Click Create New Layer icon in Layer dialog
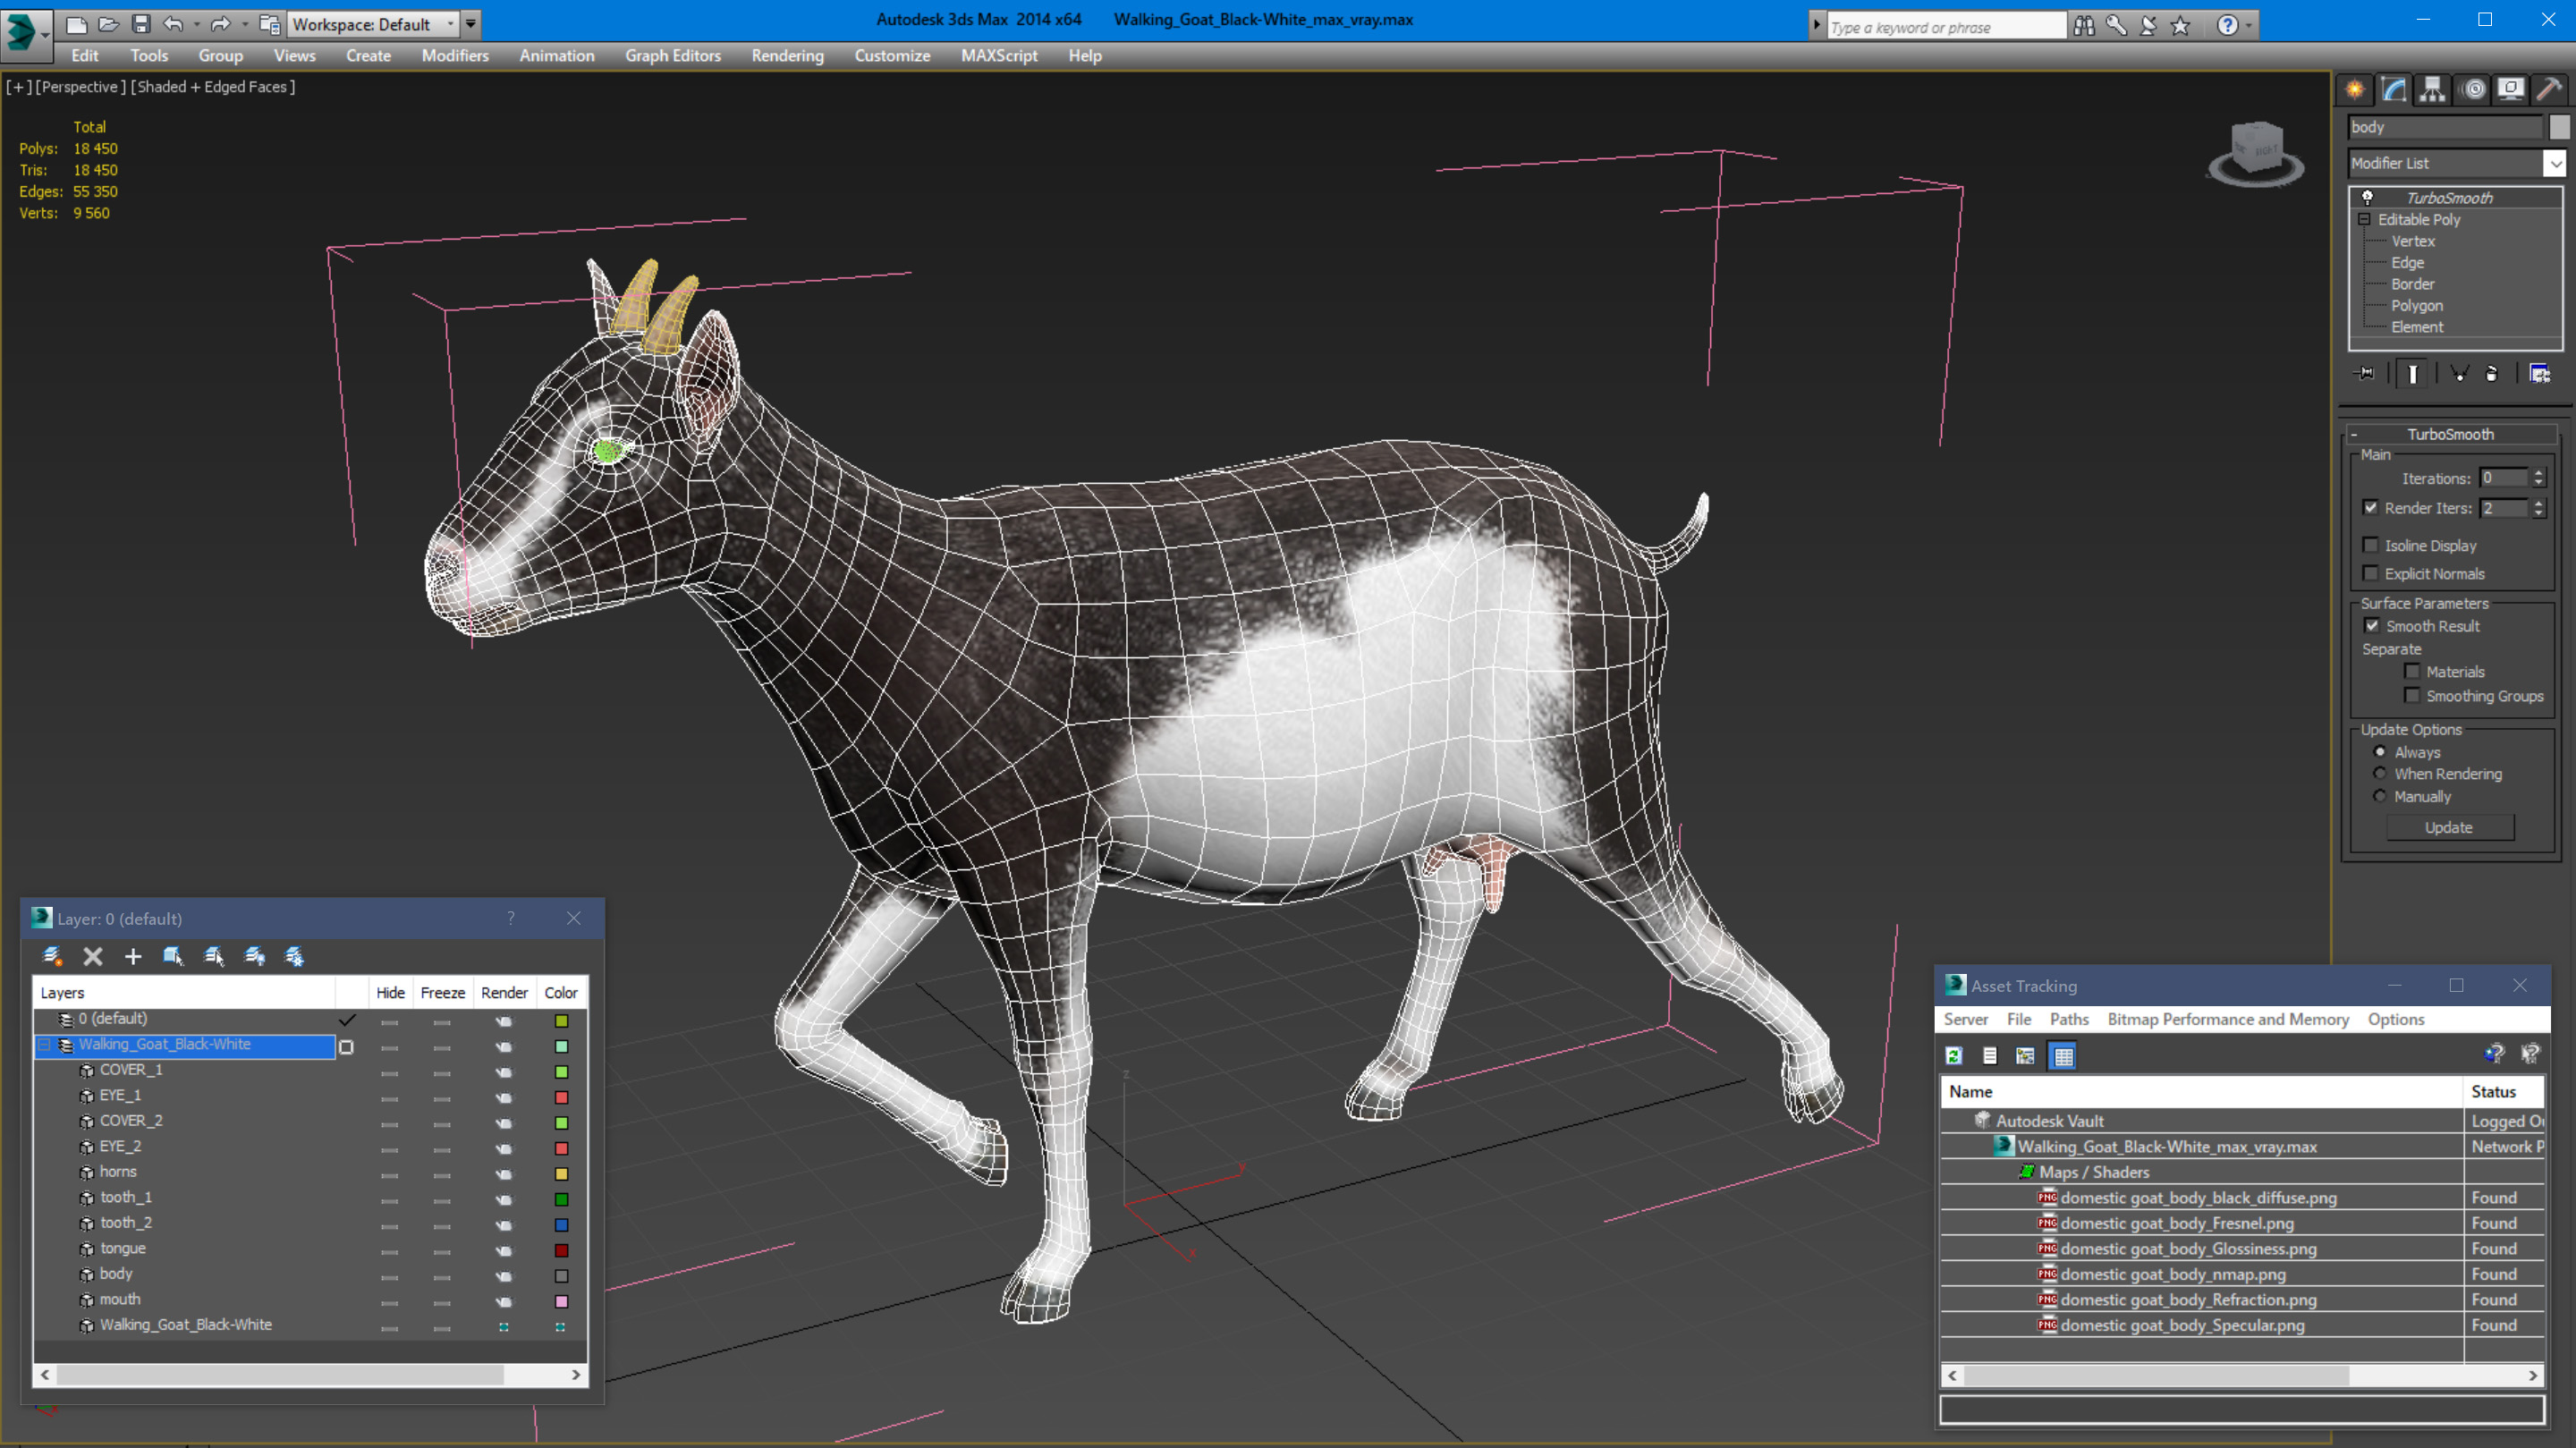This screenshot has width=2576, height=1448. click(x=53, y=956)
